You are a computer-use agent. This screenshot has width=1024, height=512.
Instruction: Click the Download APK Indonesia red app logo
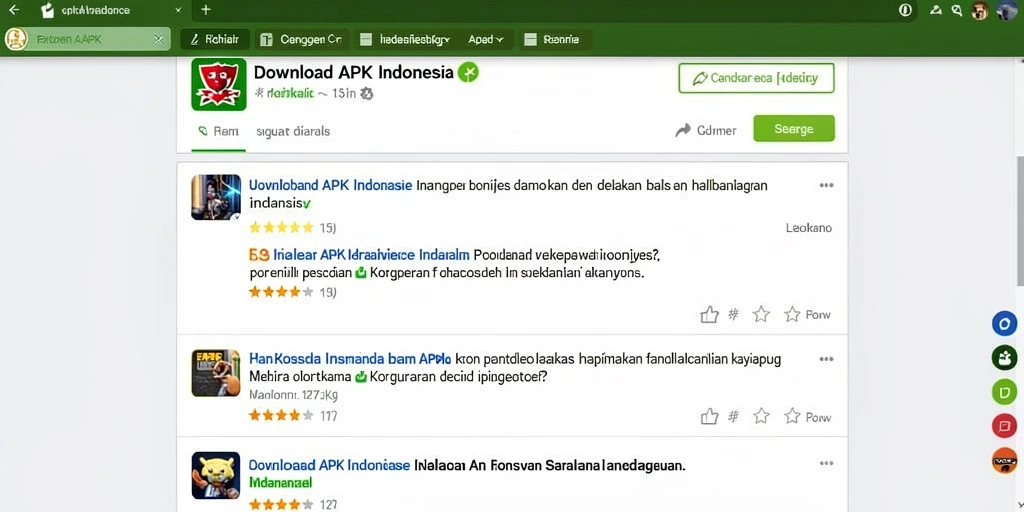219,84
